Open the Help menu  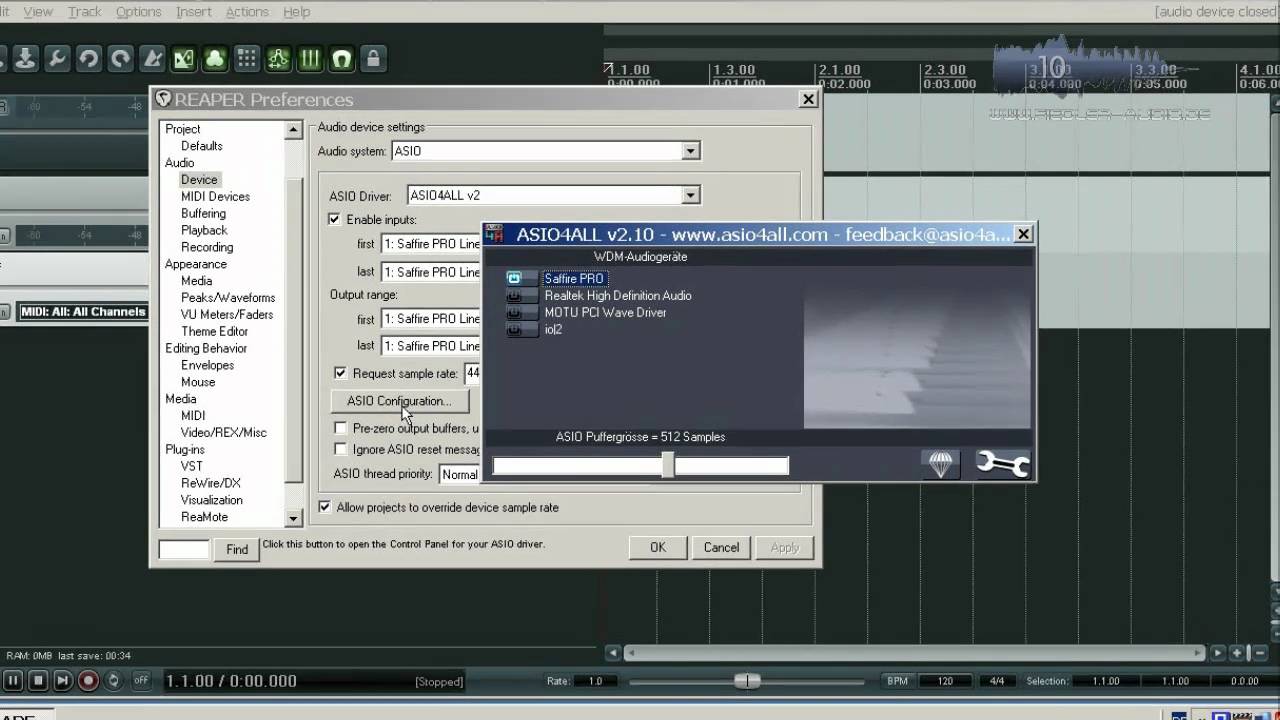pos(296,12)
